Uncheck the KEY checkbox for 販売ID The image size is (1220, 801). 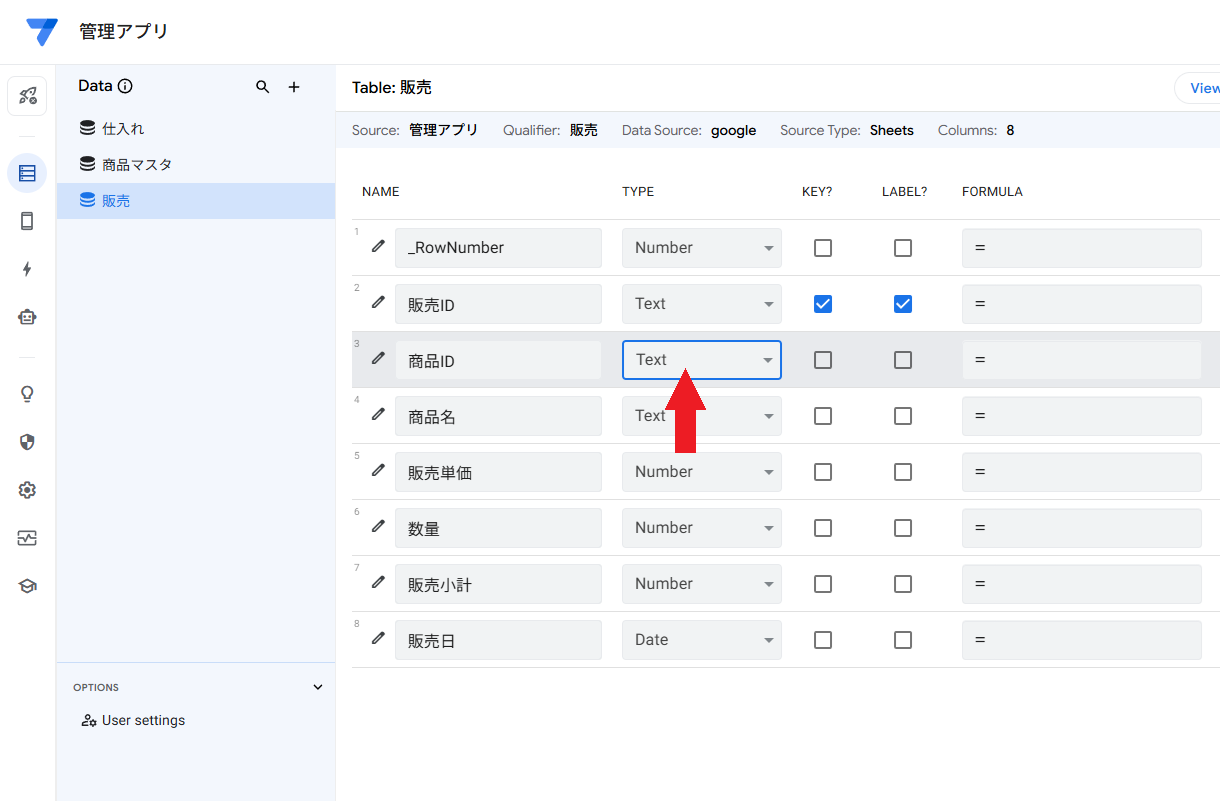(823, 304)
